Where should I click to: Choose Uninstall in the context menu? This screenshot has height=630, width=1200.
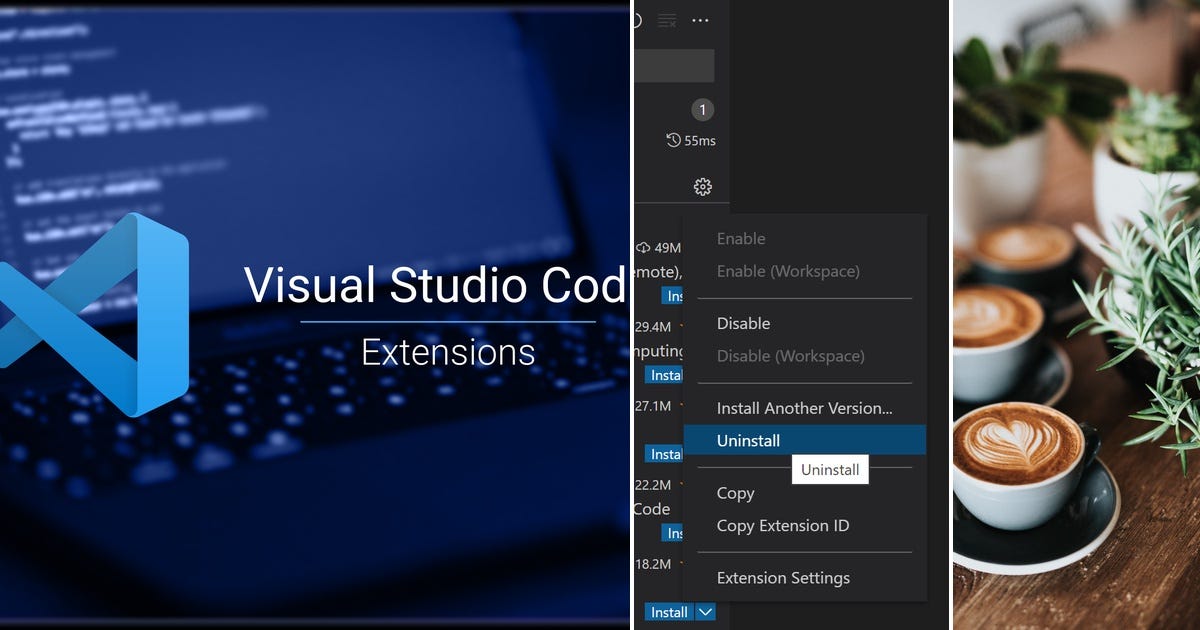(x=805, y=440)
